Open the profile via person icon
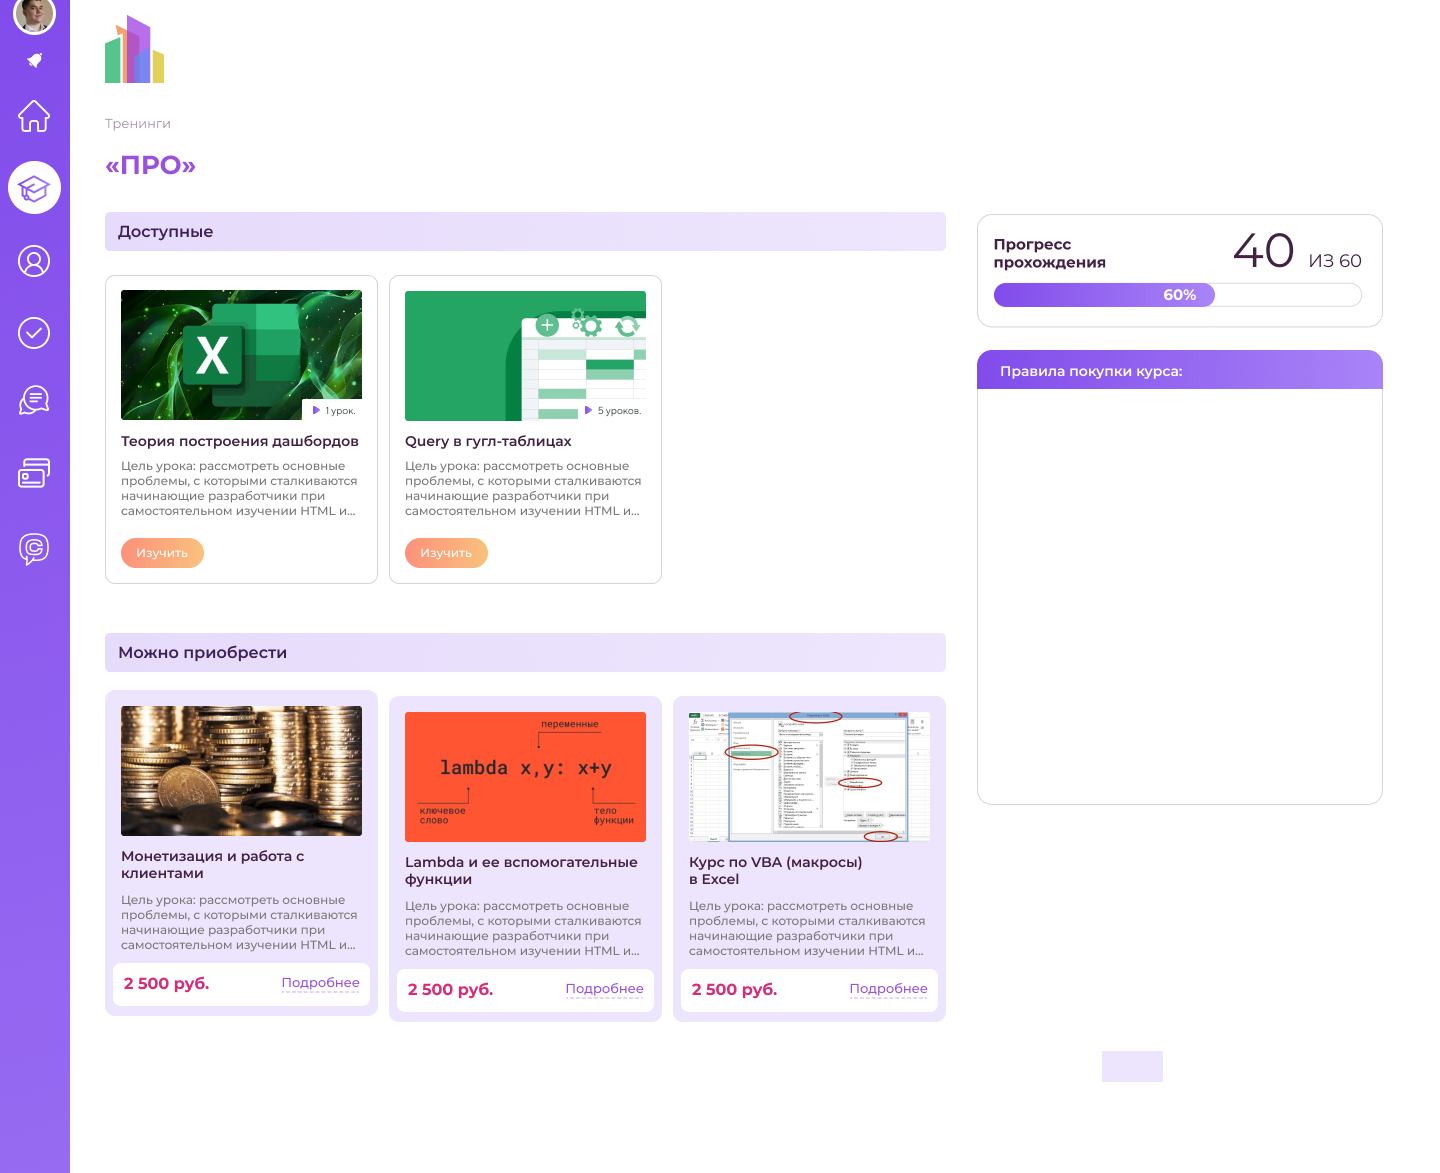 click(x=34, y=261)
